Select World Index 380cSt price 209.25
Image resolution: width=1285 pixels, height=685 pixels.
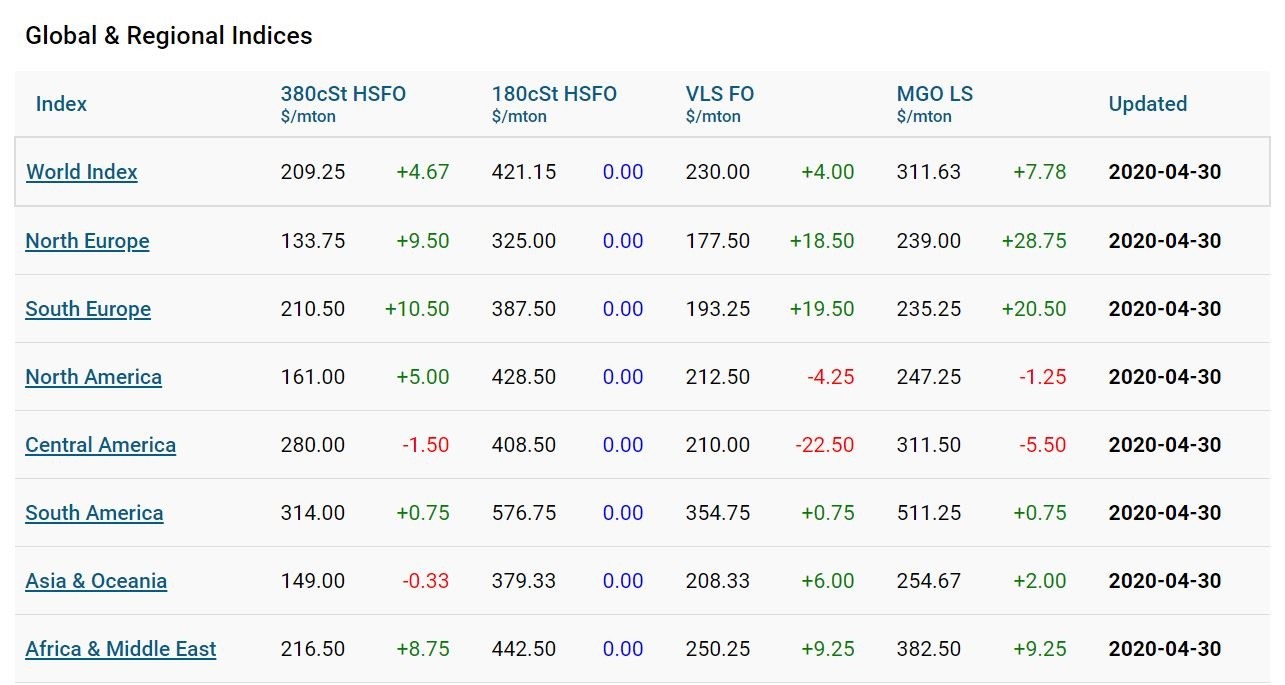(x=313, y=172)
